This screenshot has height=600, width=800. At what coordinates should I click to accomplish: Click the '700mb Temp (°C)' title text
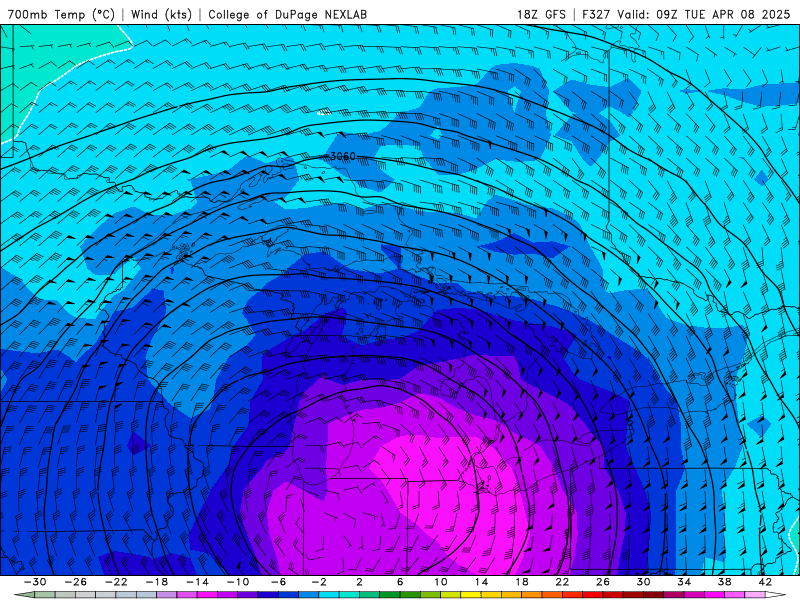click(x=61, y=15)
